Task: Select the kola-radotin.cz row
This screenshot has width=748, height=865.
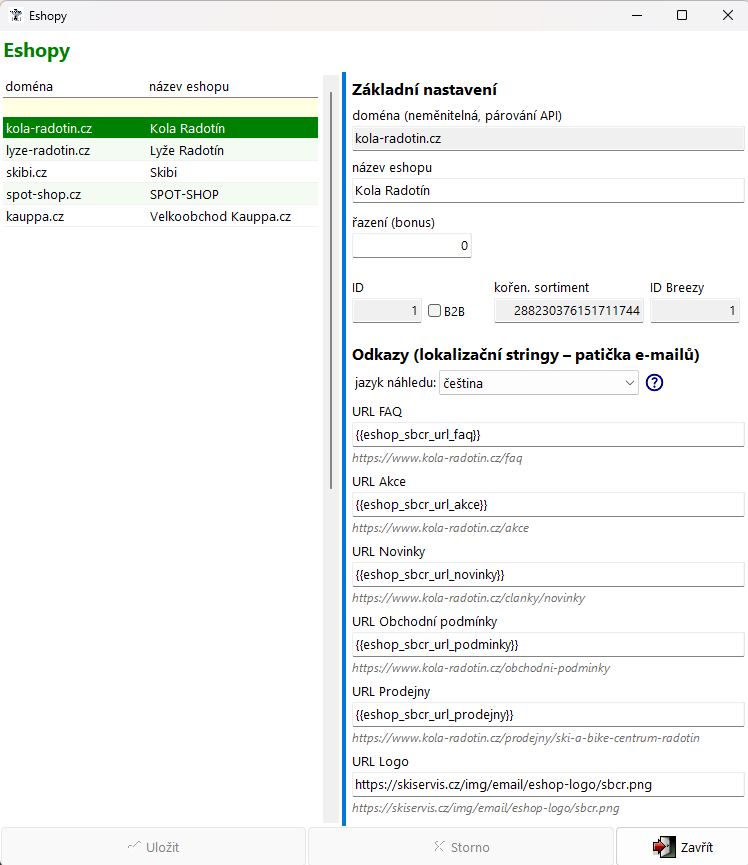Action: (161, 128)
